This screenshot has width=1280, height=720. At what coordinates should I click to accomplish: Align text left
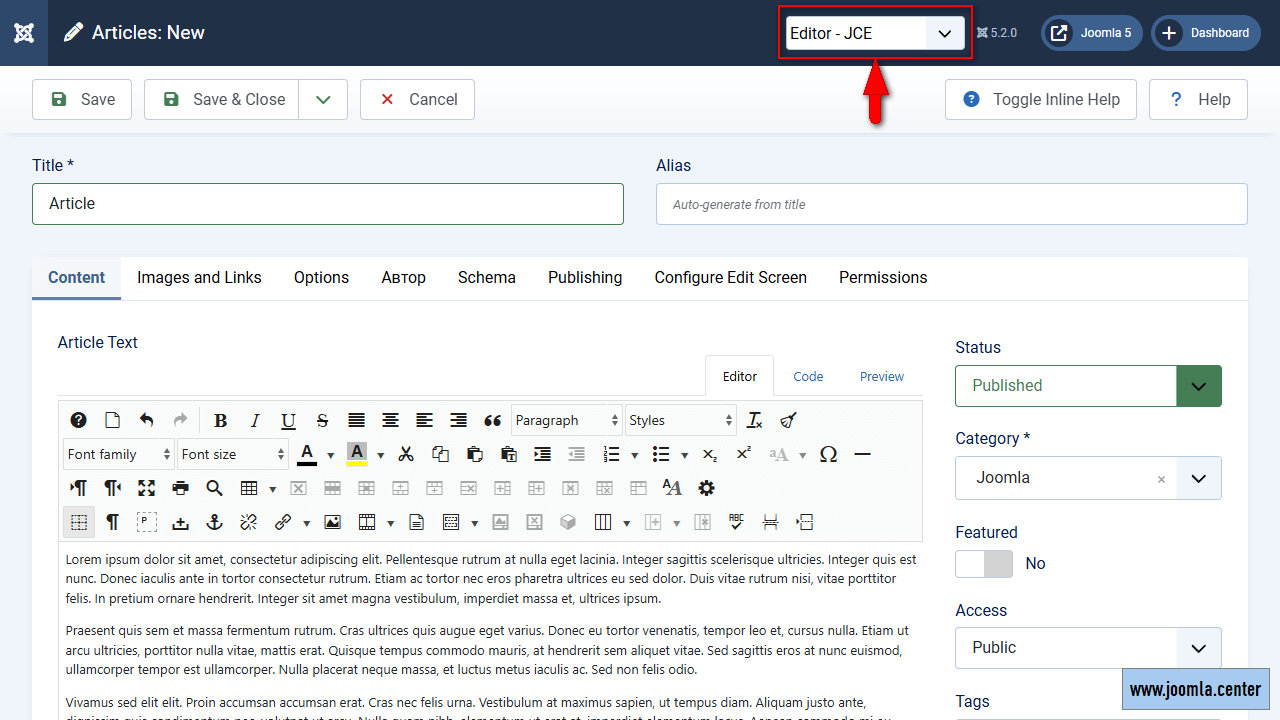tap(424, 420)
